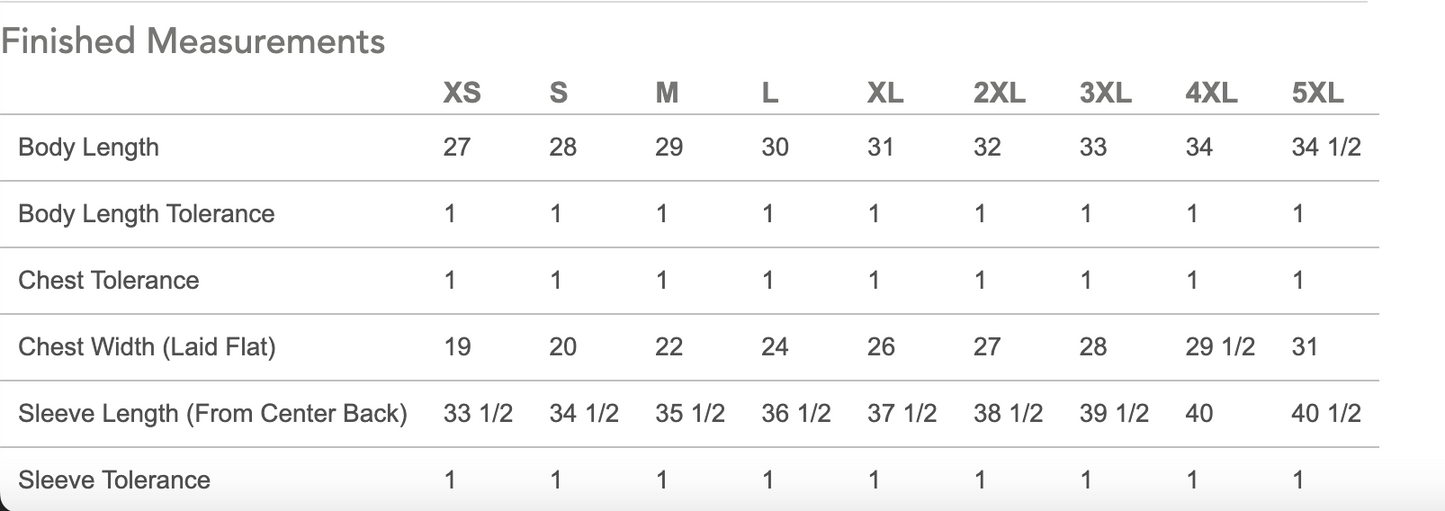
Task: Select the XS size column header
Action: pos(462,93)
